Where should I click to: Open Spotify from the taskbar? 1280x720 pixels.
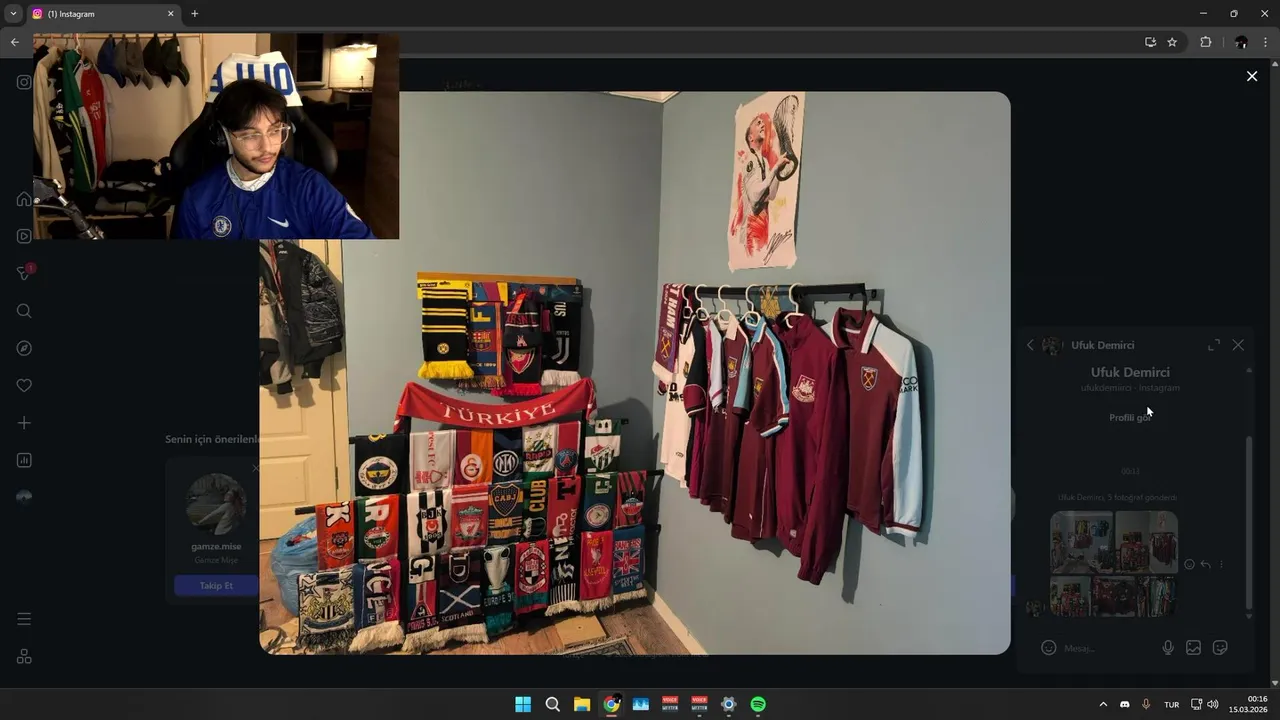(758, 704)
